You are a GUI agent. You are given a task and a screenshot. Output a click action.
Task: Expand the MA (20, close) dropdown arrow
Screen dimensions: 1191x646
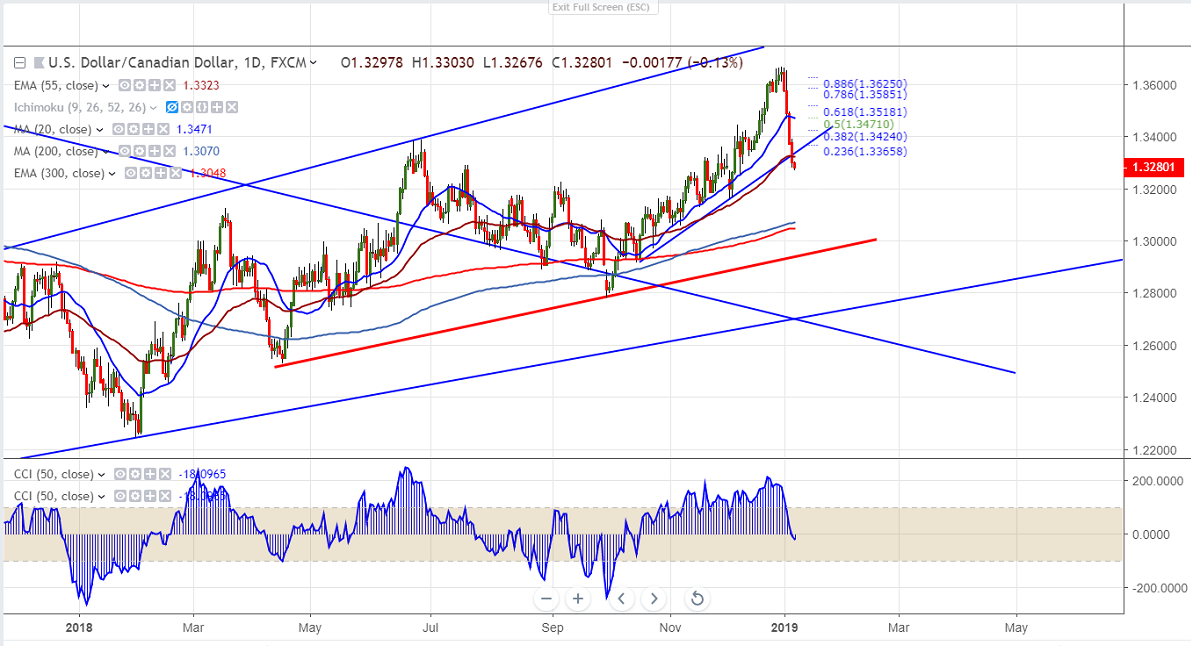tap(99, 130)
